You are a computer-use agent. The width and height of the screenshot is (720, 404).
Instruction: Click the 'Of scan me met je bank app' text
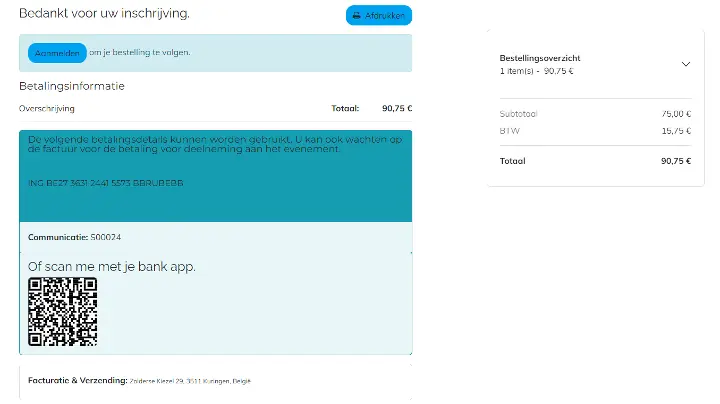click(x=111, y=266)
